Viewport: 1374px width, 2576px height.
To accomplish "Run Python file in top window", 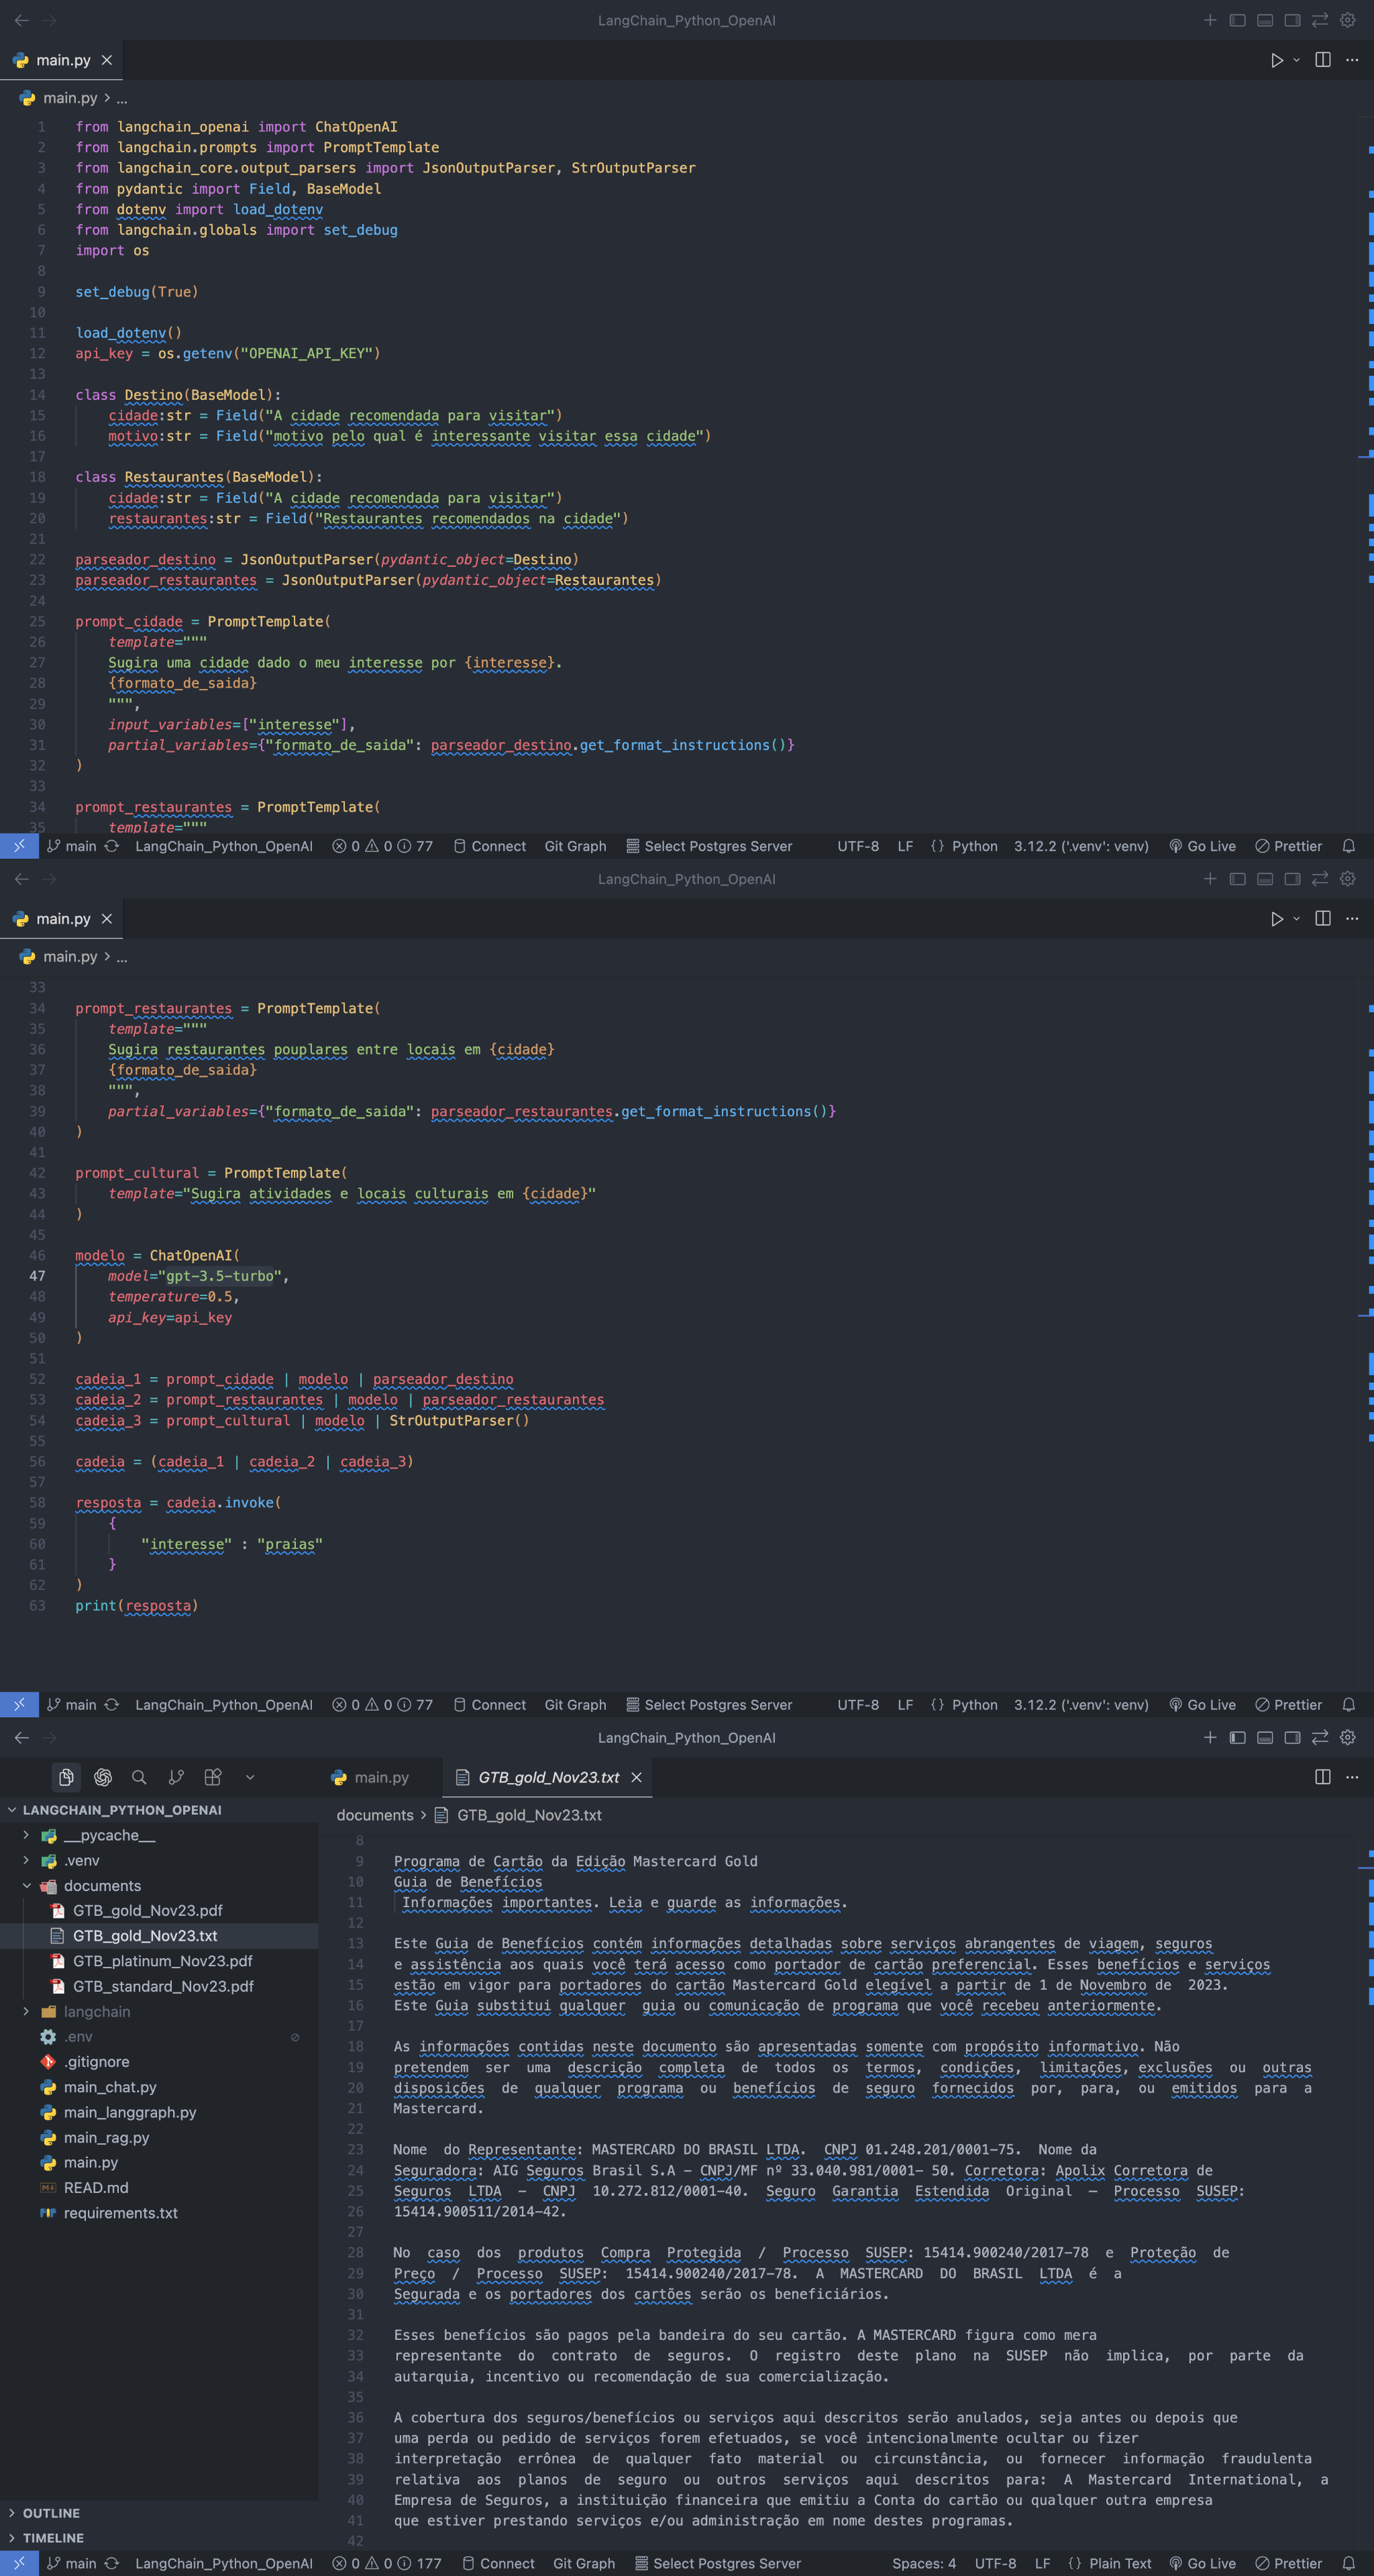I will click(1277, 60).
